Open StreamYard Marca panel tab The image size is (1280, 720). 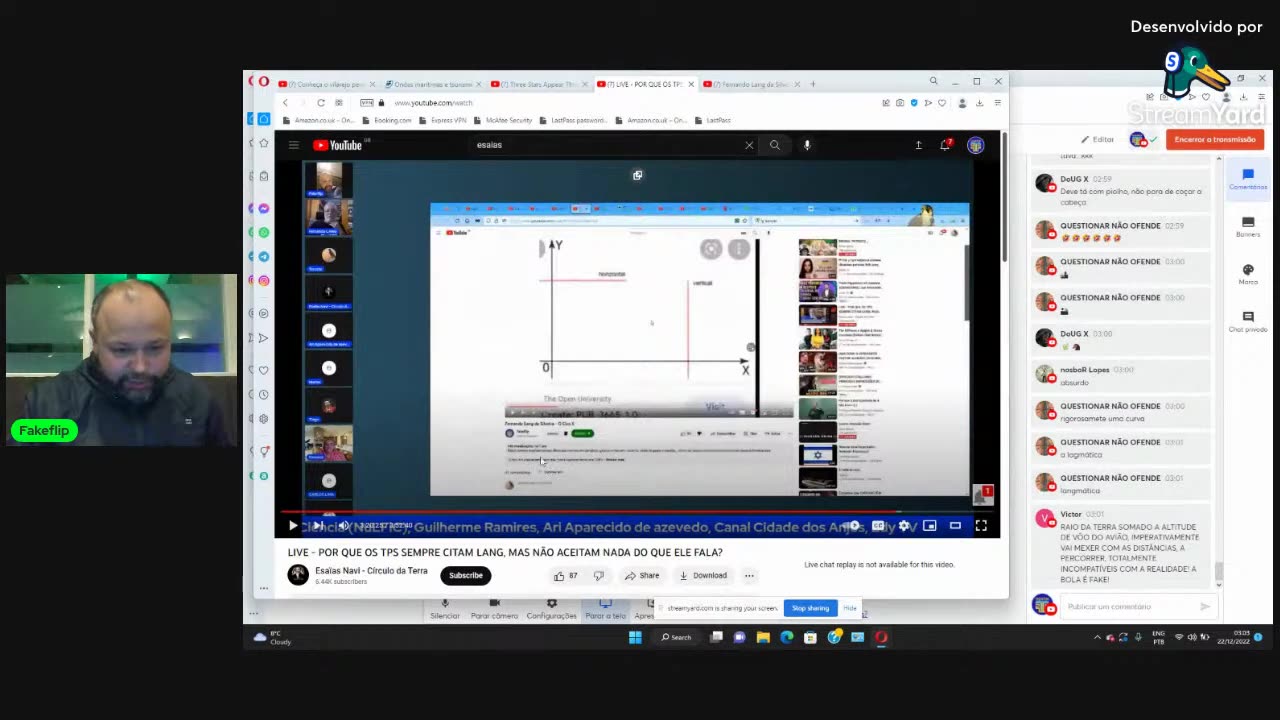pyautogui.click(x=1248, y=275)
